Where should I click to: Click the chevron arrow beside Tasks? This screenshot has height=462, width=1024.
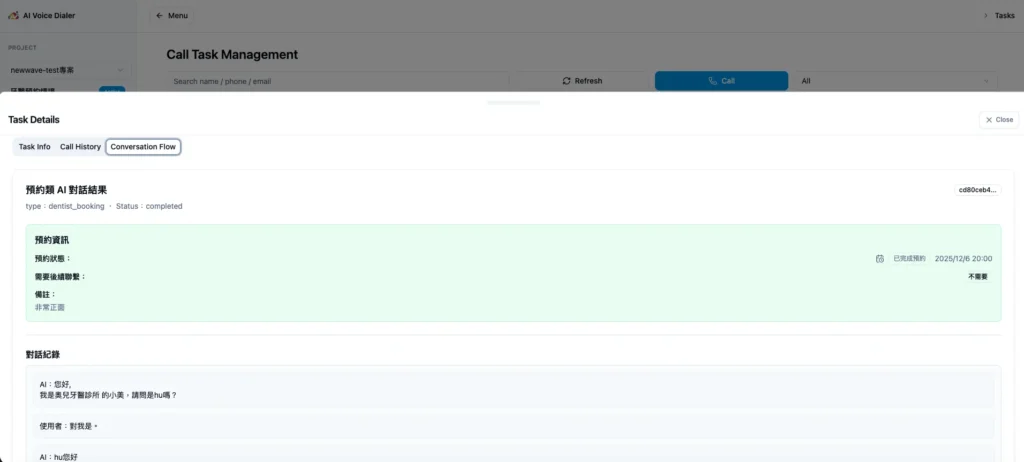click(x=986, y=16)
